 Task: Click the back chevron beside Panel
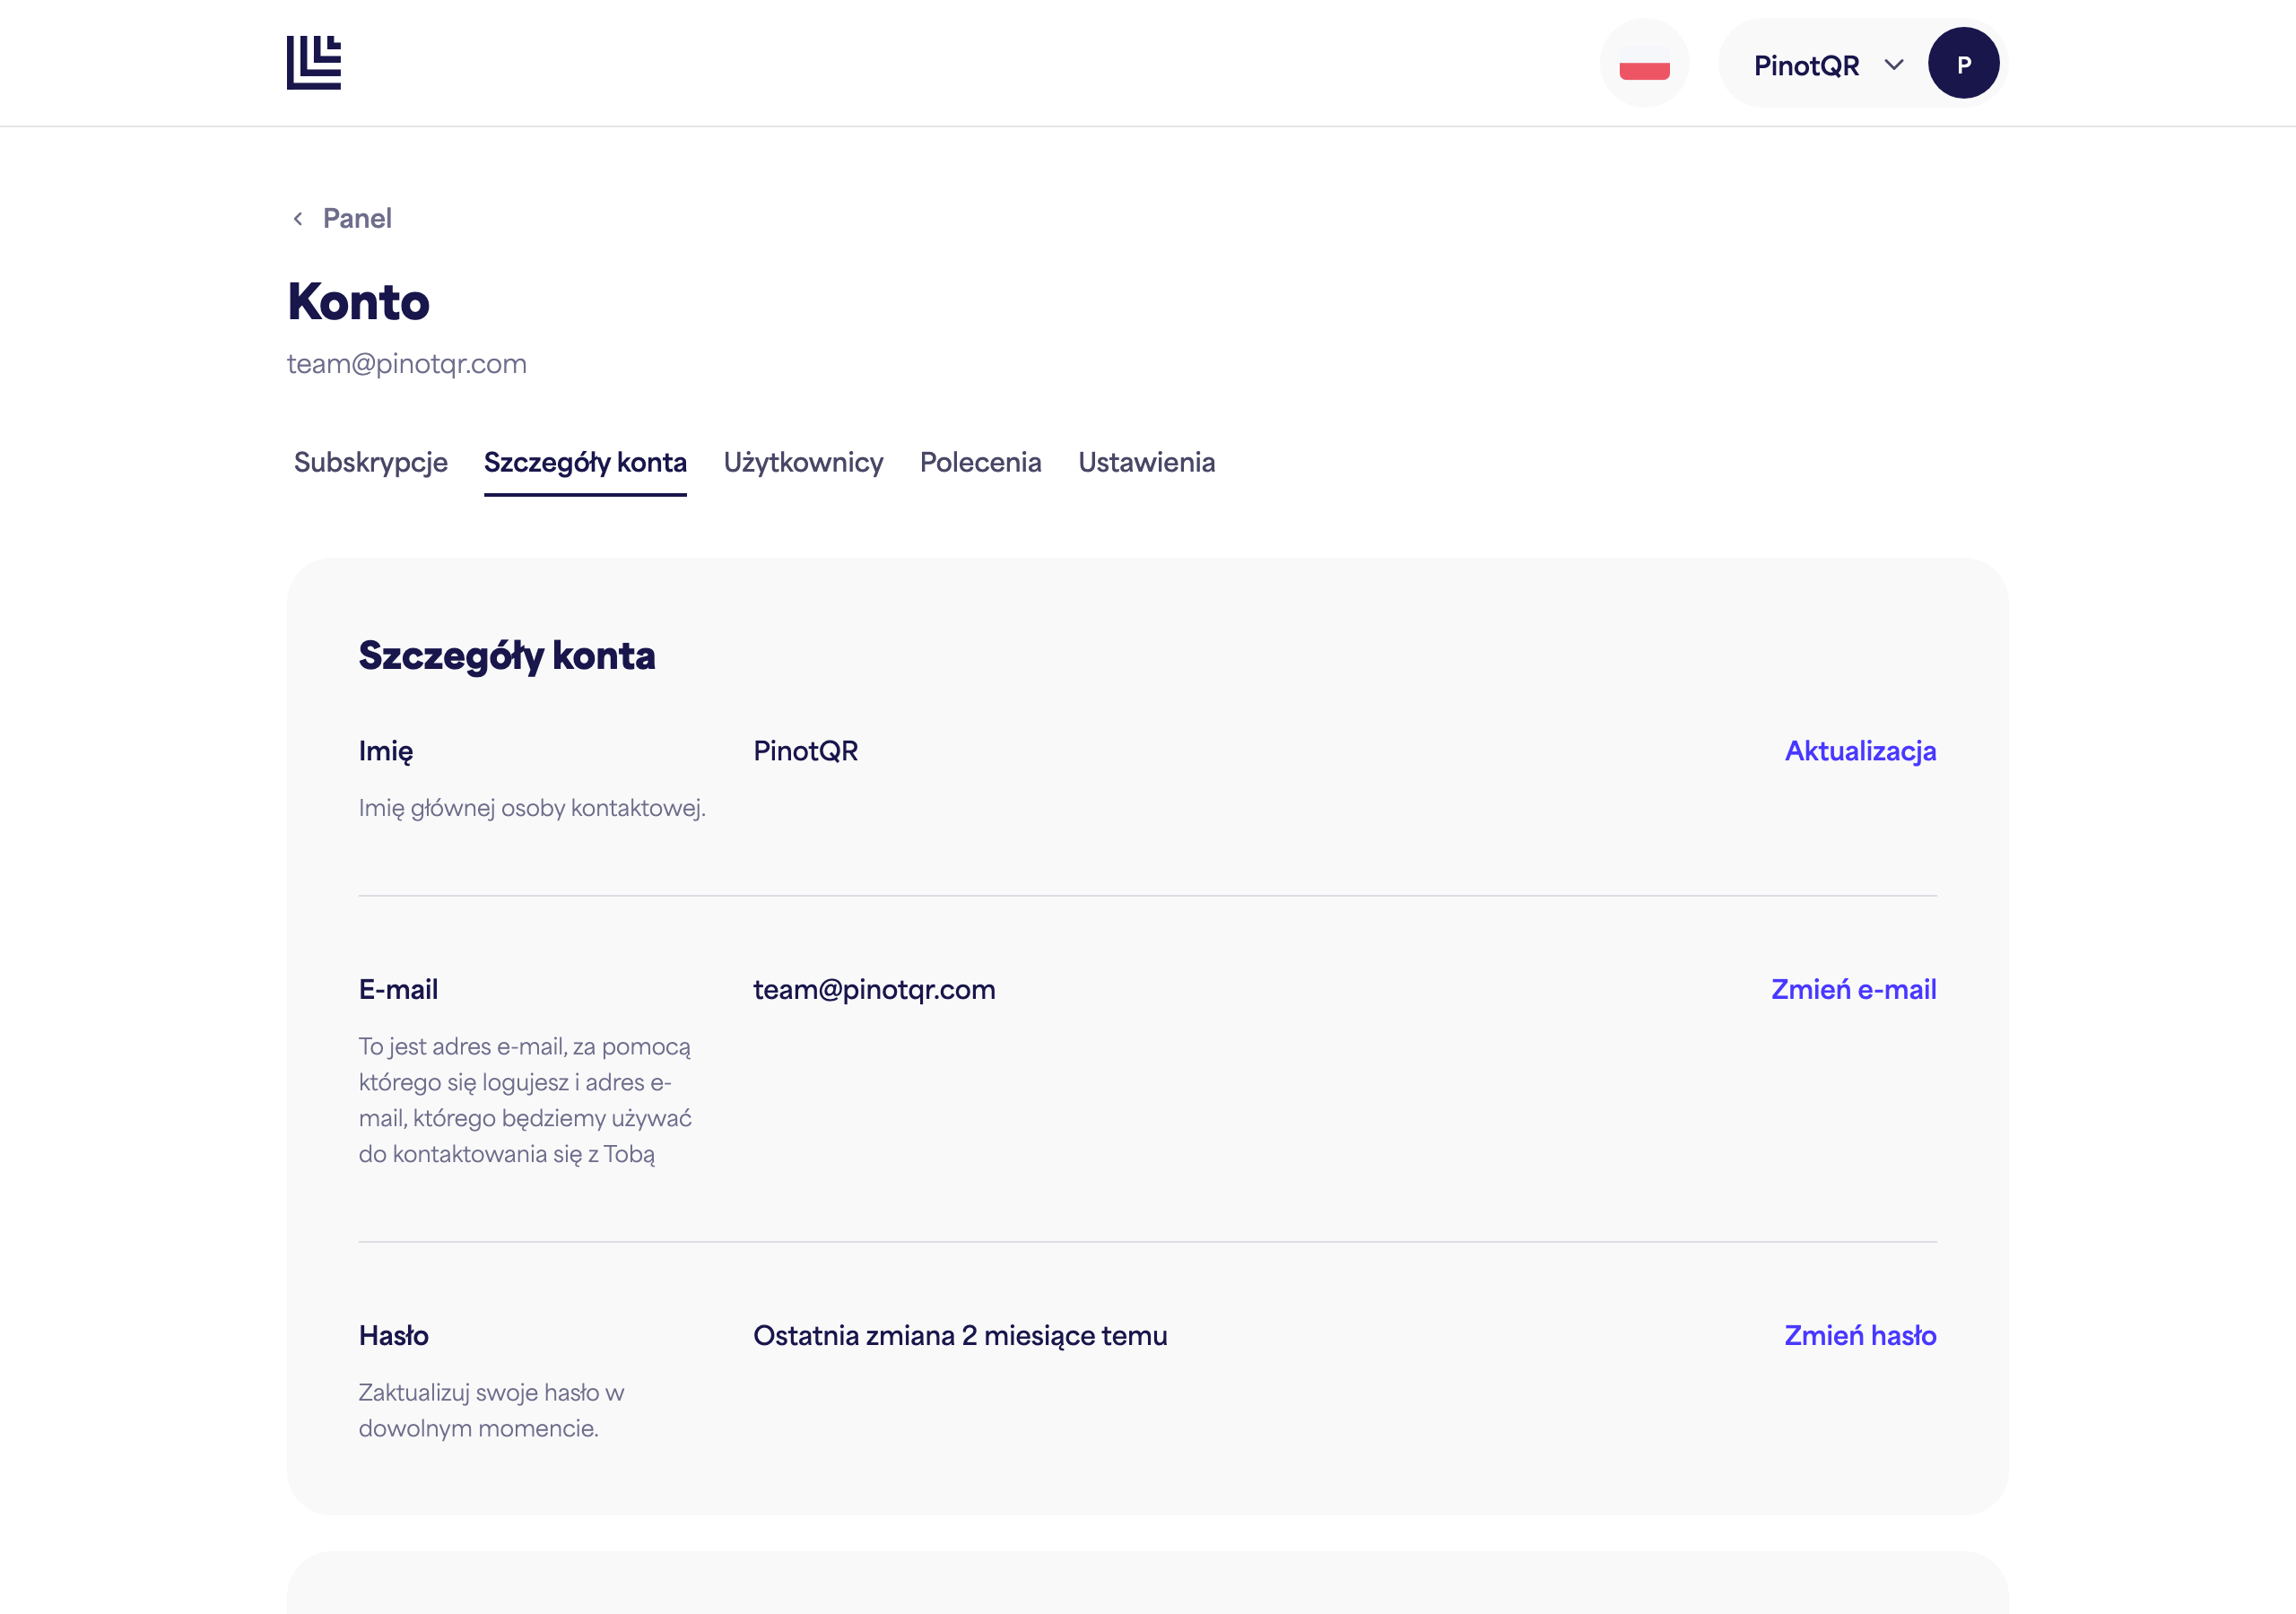(298, 219)
